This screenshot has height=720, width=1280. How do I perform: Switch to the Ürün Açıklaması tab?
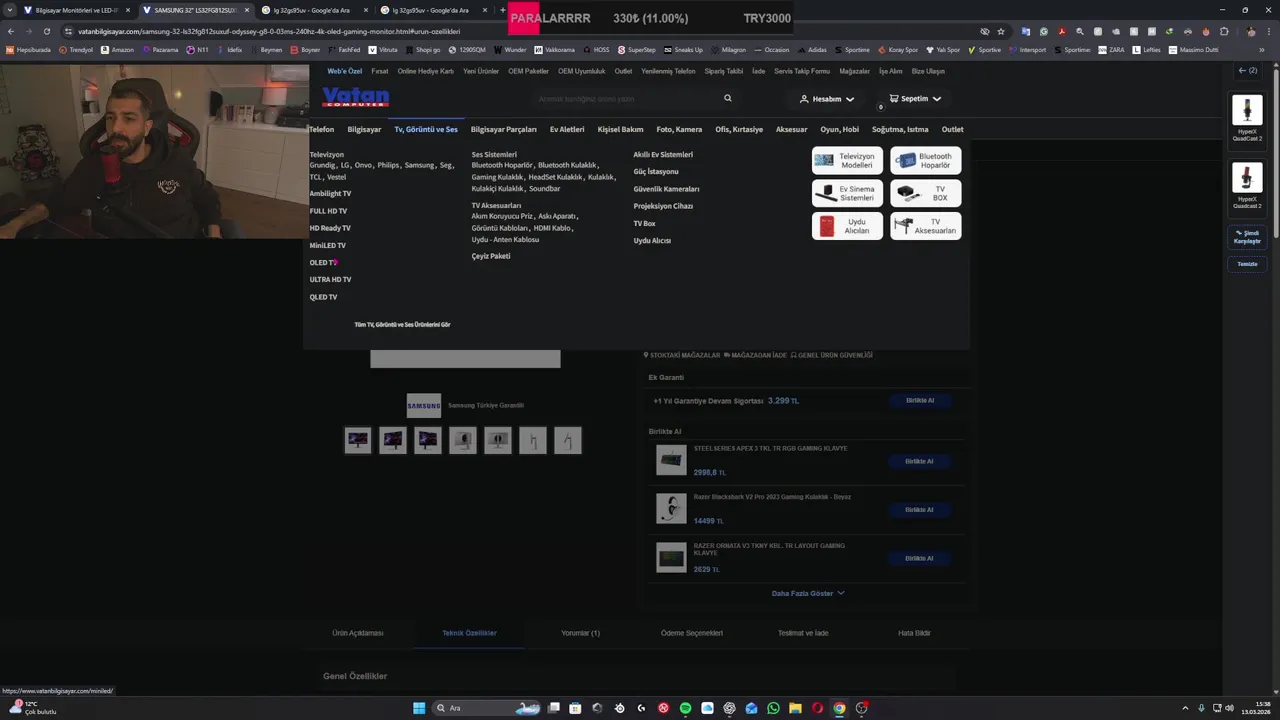(357, 633)
